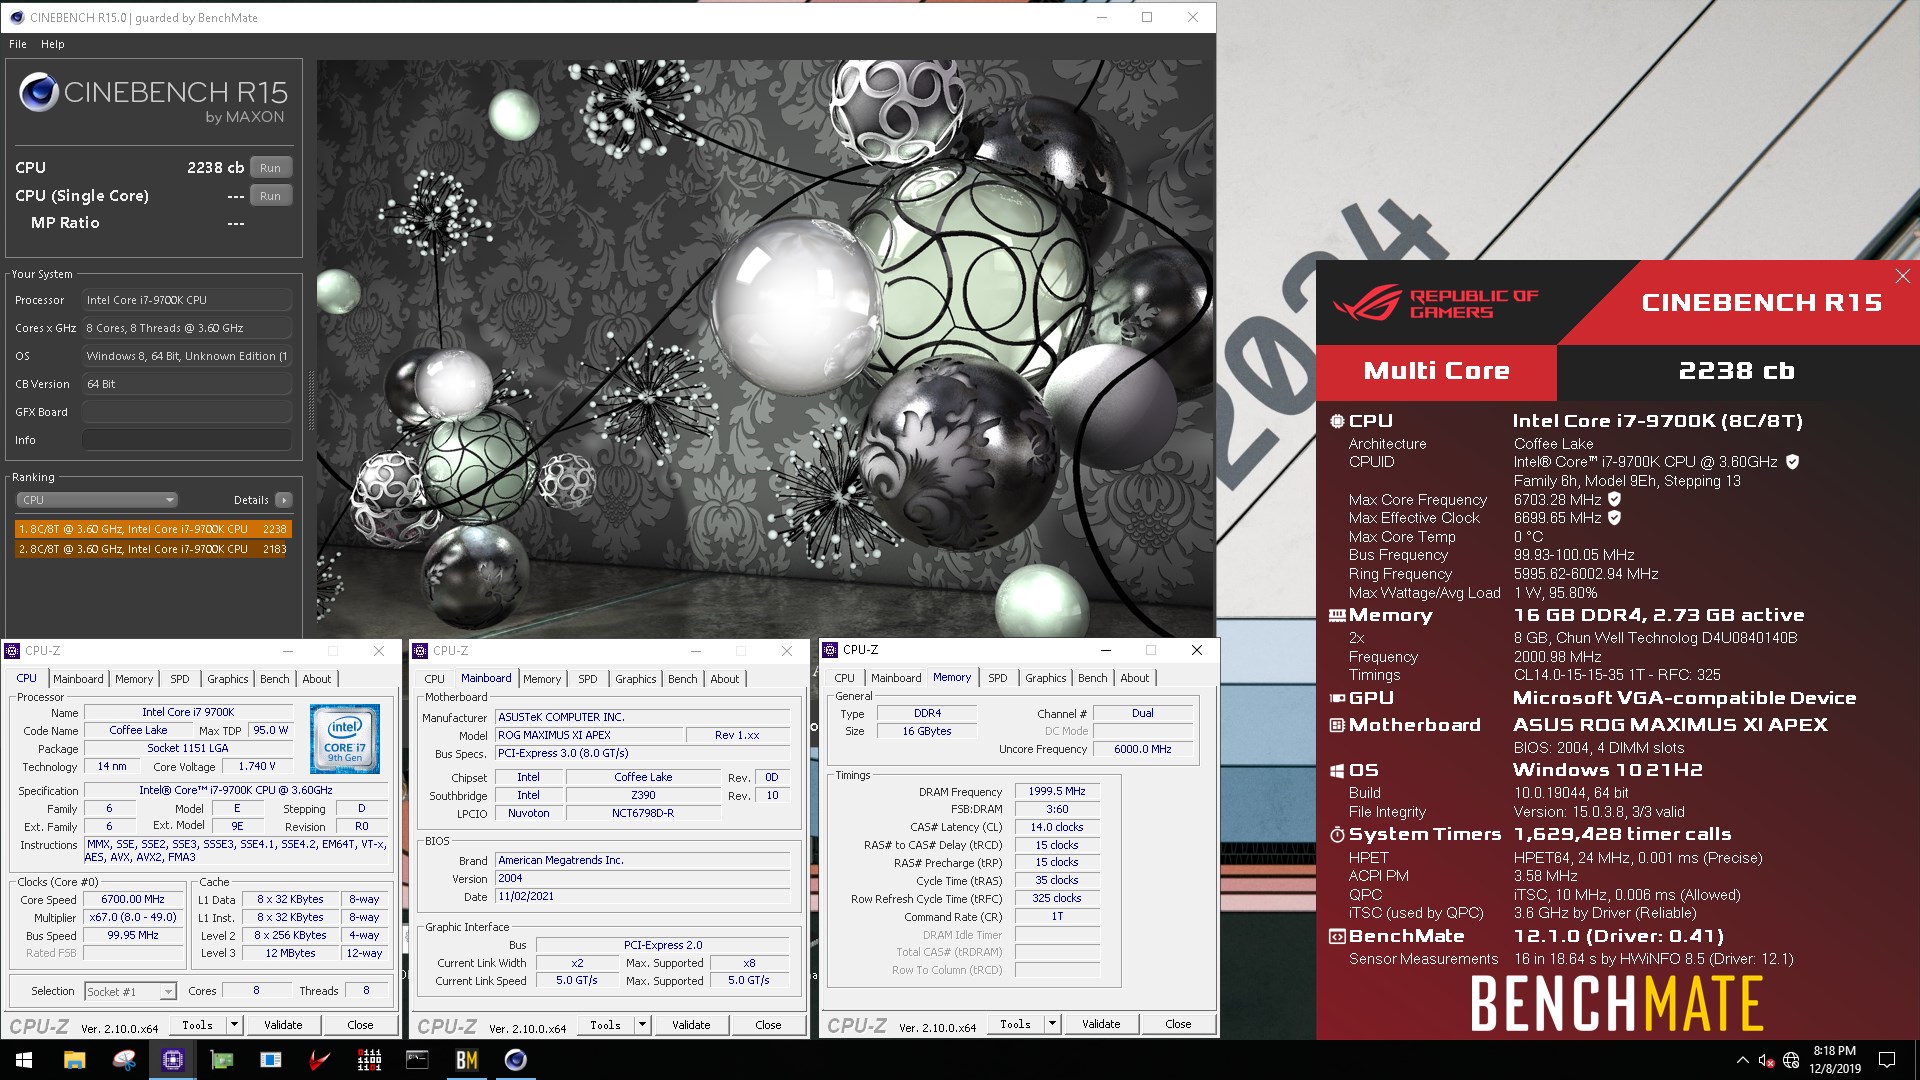Screen dimensions: 1920x1080
Task: Click Close button in Mainboard CPU-Z window
Action: (x=768, y=1025)
